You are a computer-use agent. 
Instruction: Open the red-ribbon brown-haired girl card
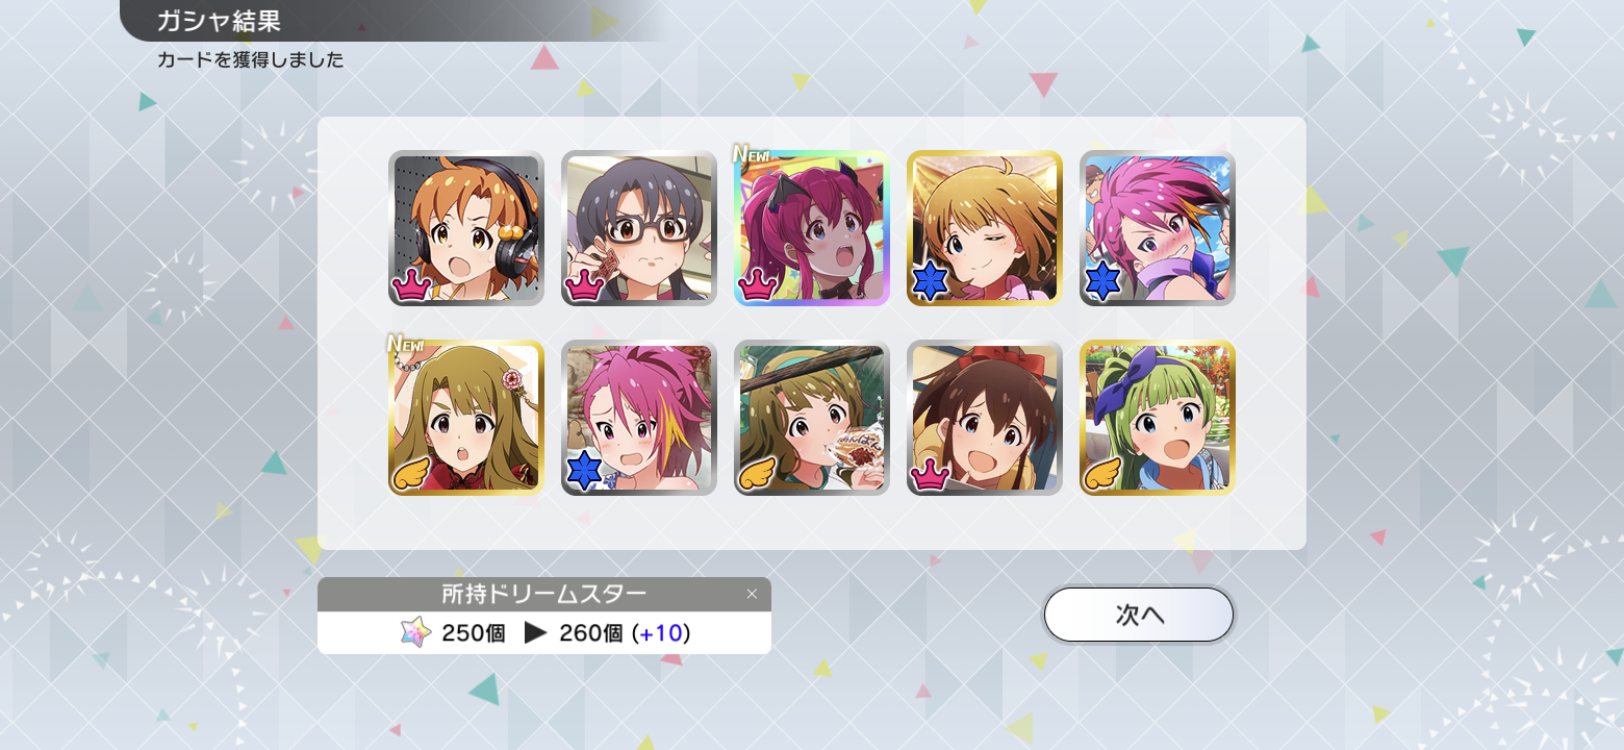pos(984,418)
